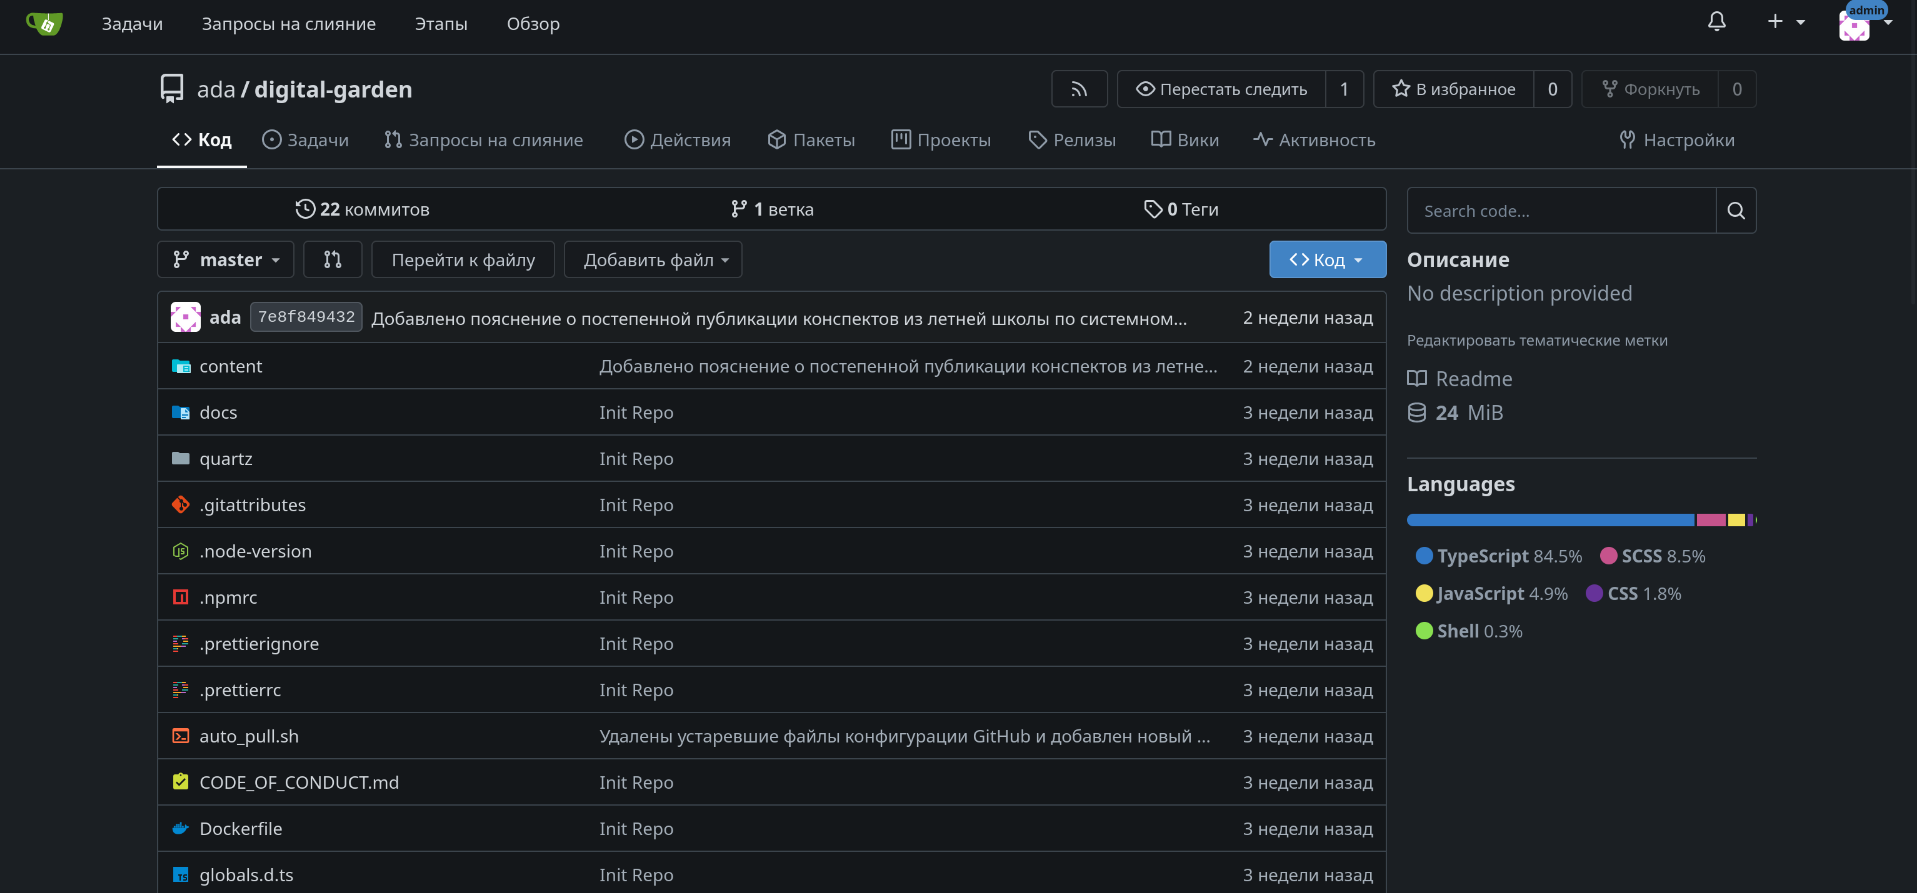Click the yellow JavaScript language bar segment
The height and width of the screenshot is (893, 1917).
click(1737, 520)
